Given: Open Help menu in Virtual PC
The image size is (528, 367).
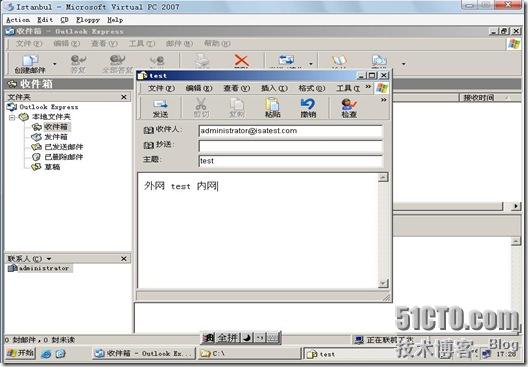Looking at the screenshot, I should pyautogui.click(x=115, y=20).
